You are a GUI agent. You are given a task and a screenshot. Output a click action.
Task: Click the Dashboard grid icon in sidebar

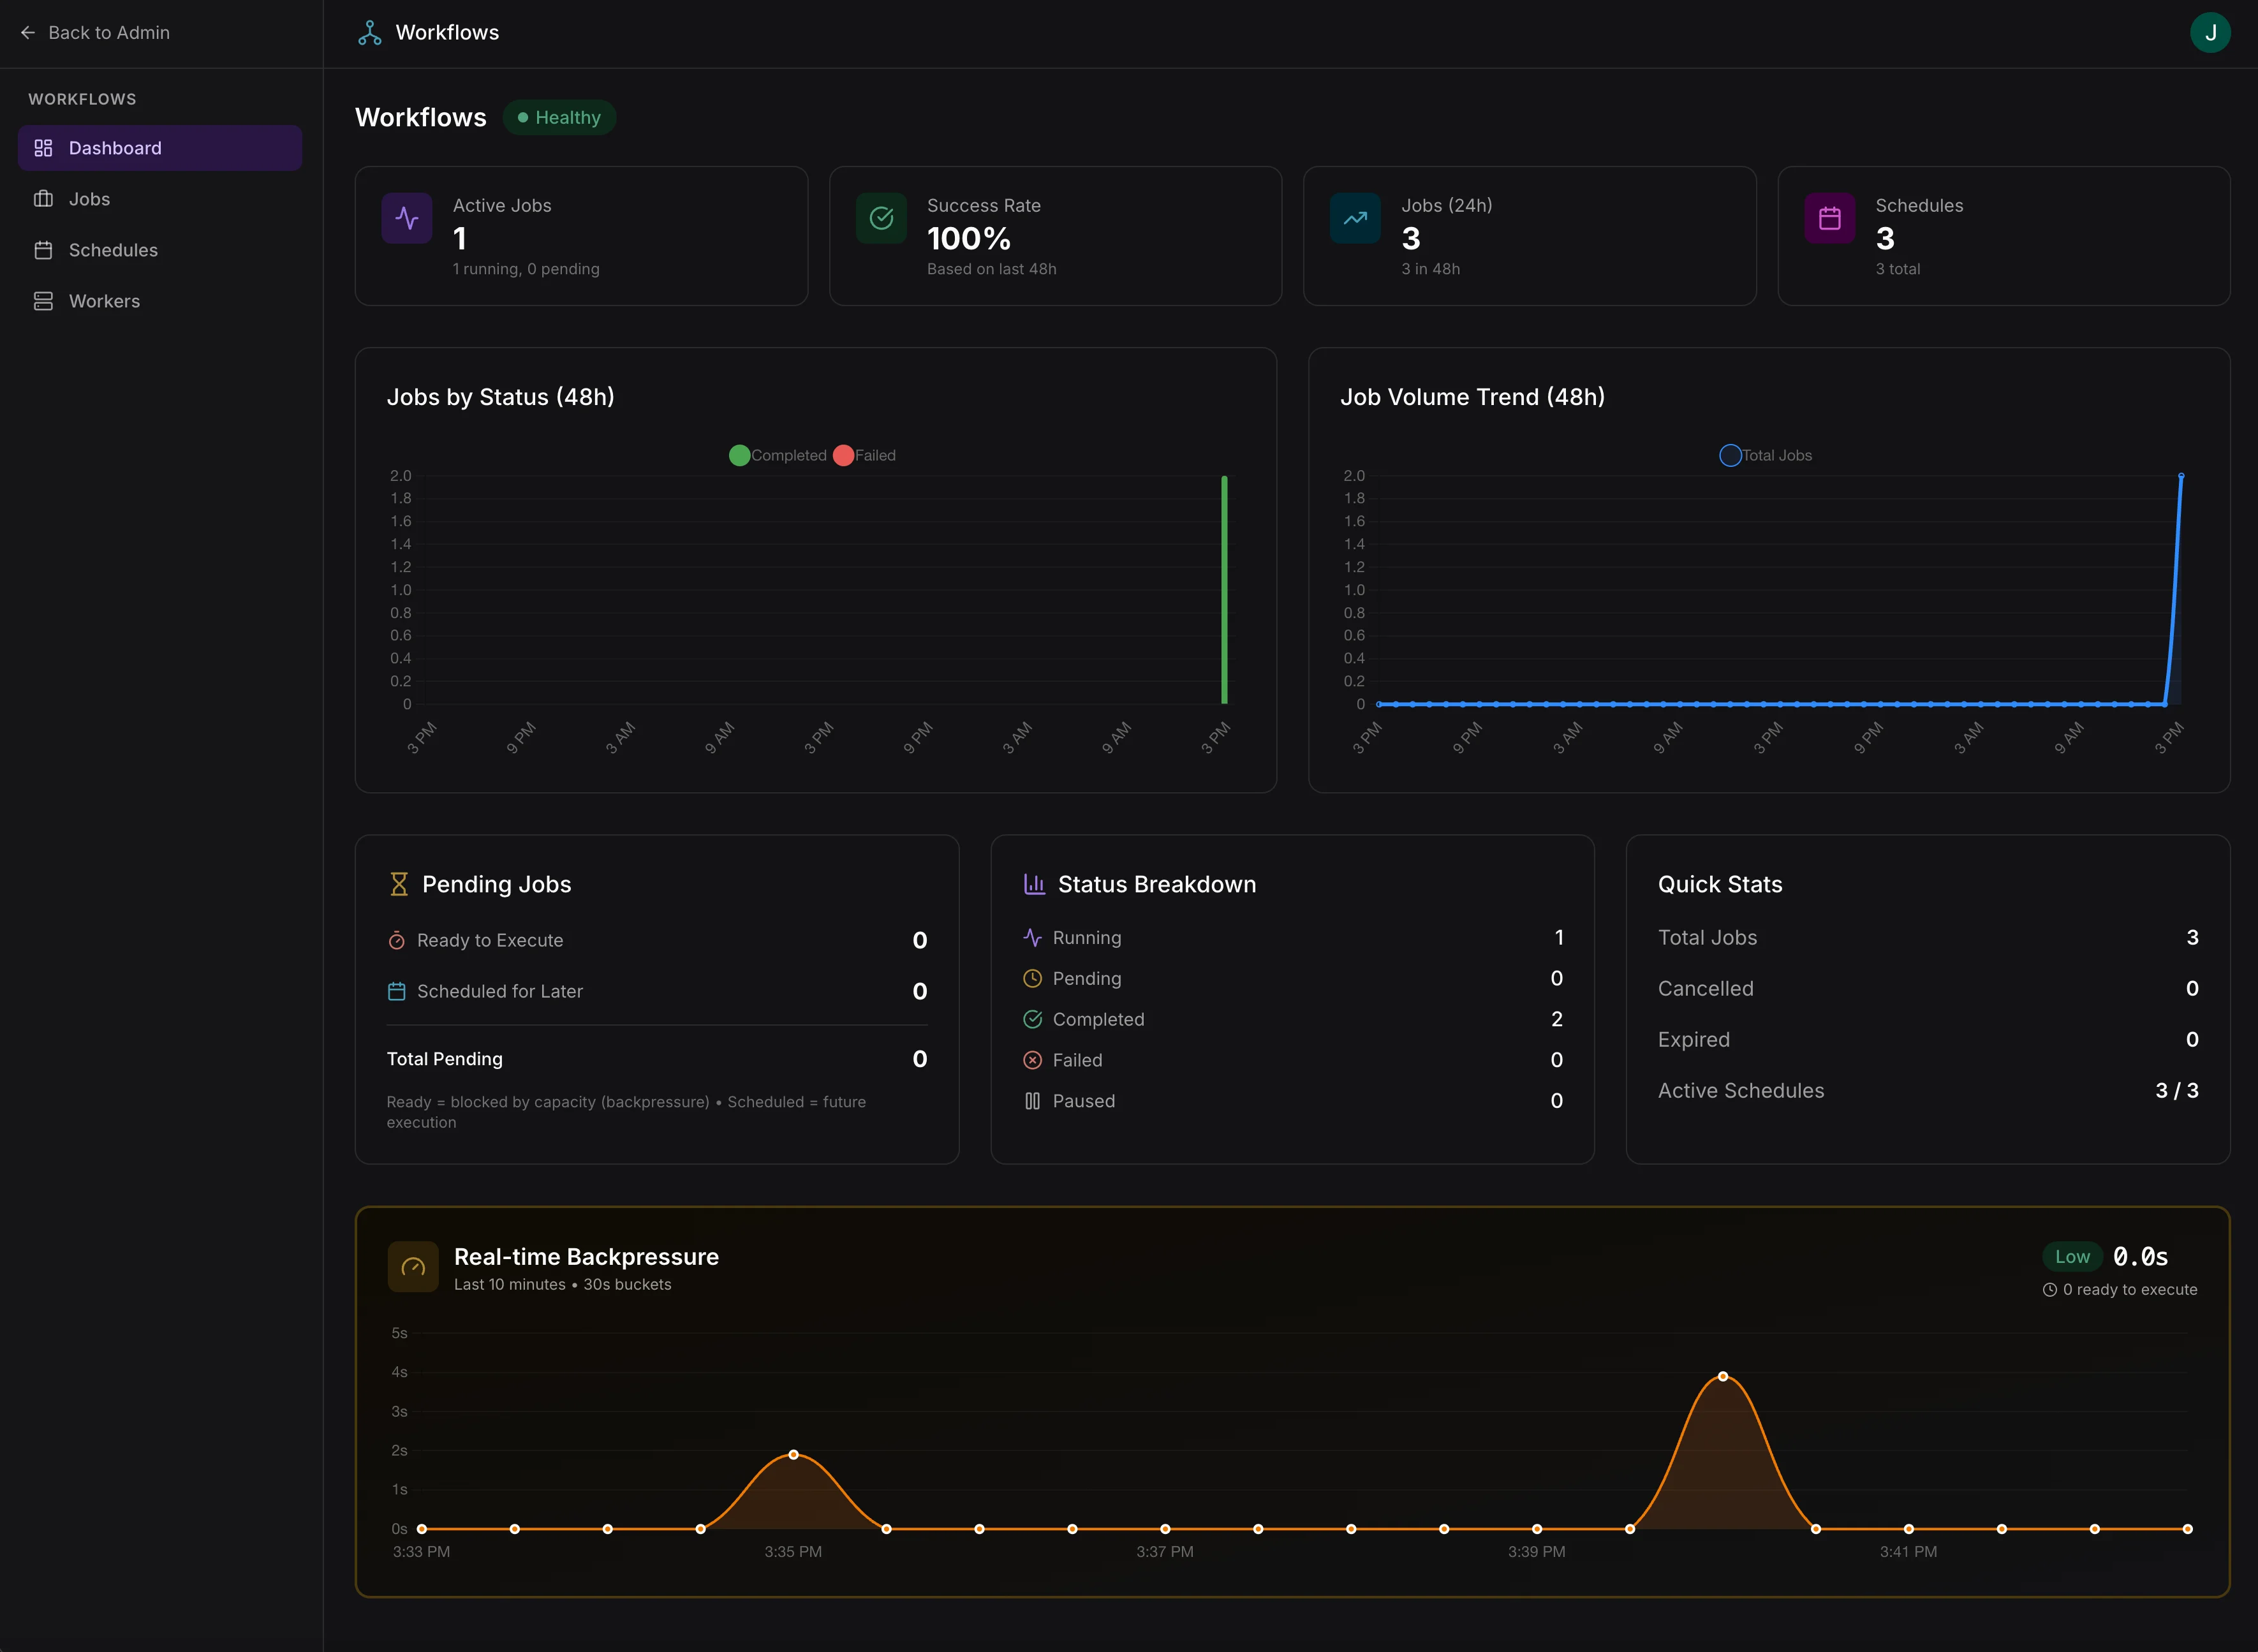pyautogui.click(x=43, y=148)
